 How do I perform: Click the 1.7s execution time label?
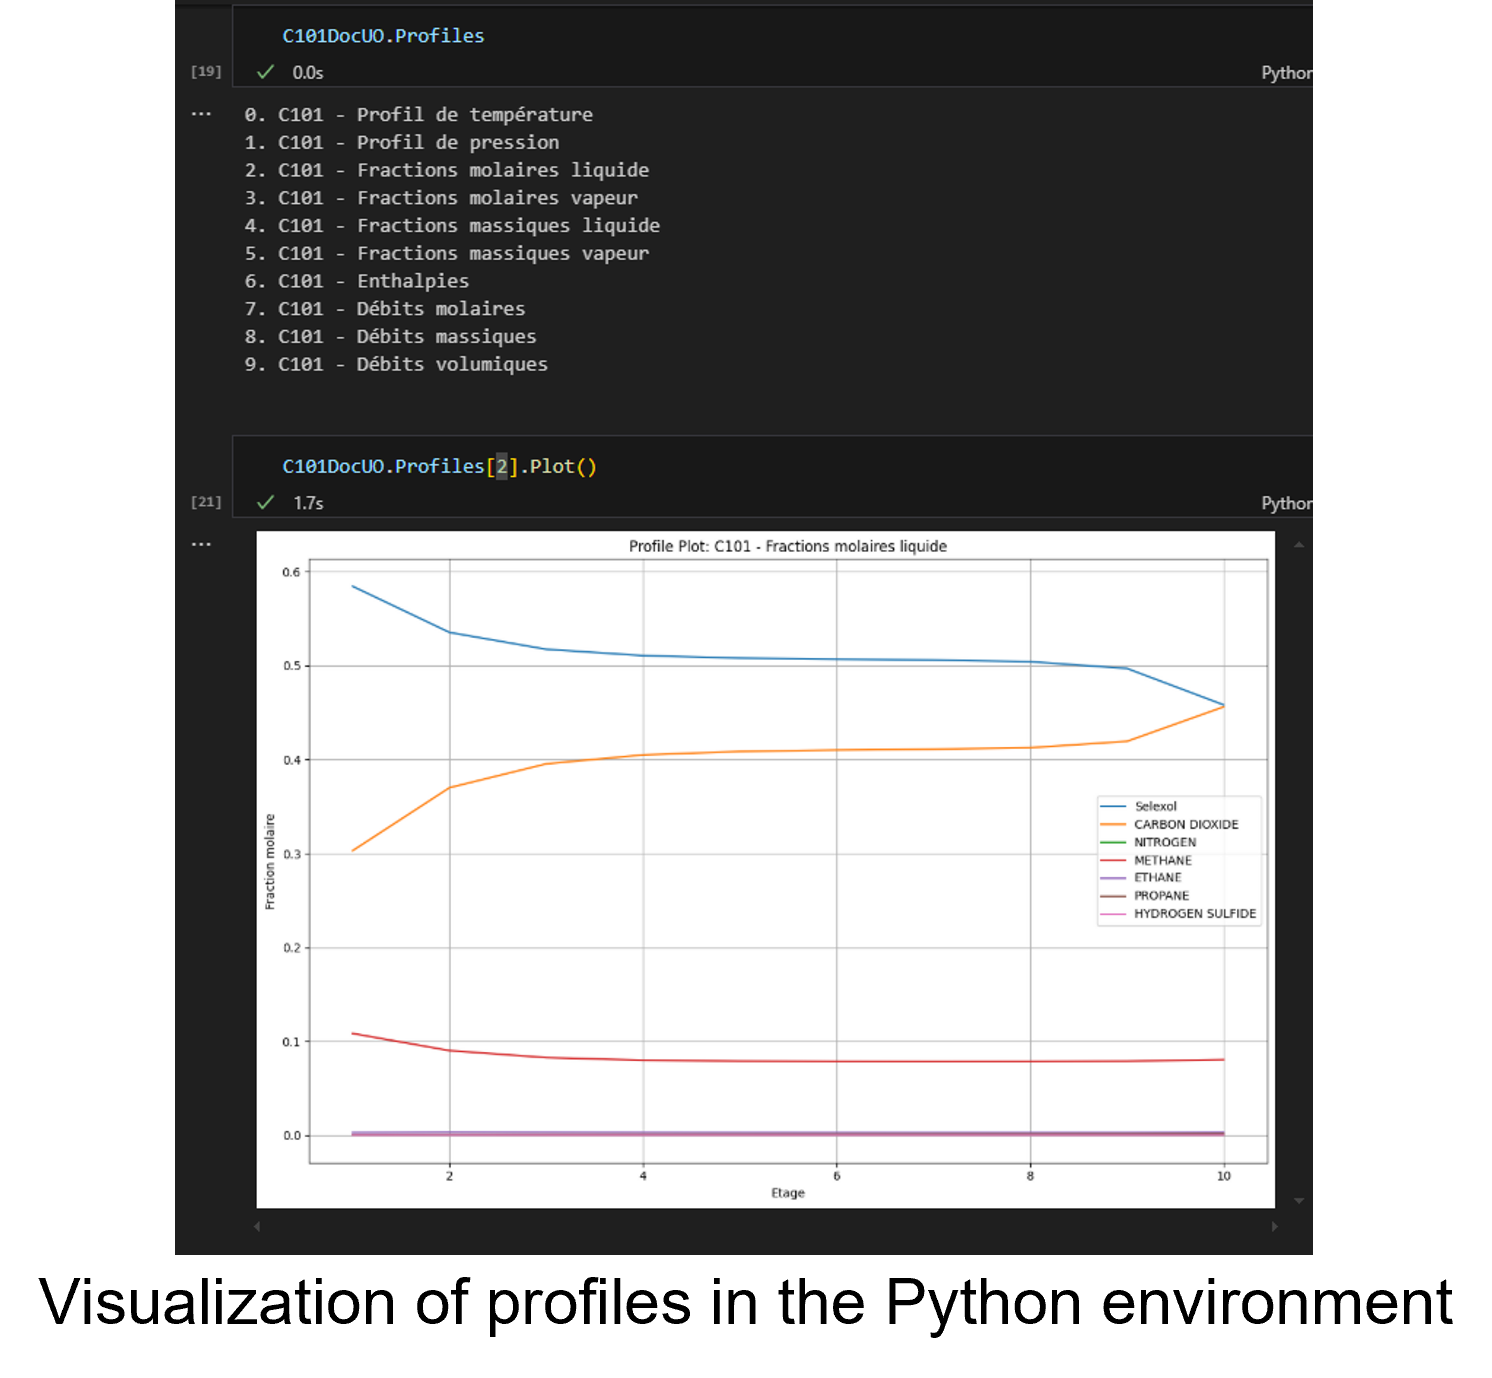coord(308,503)
